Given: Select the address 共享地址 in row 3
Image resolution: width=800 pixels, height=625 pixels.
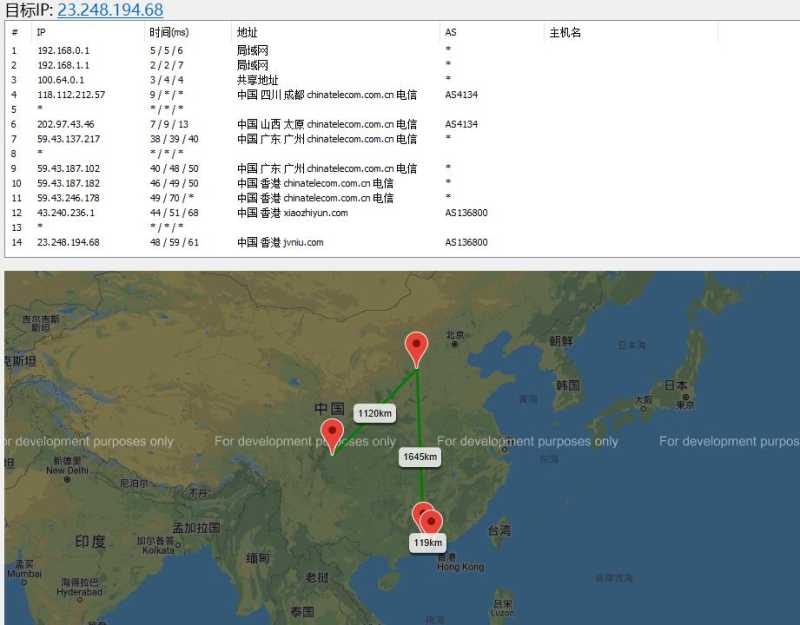Looking at the screenshot, I should (258, 80).
